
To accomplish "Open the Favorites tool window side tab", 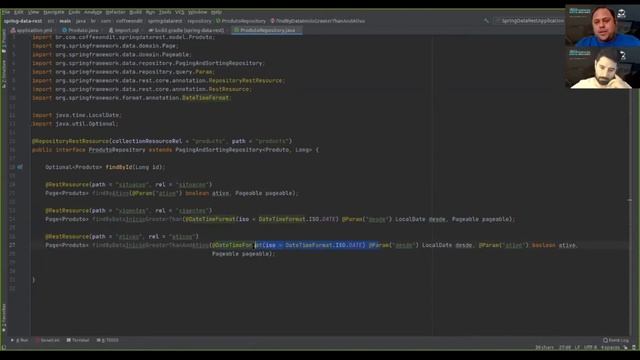I will (x=4, y=318).
